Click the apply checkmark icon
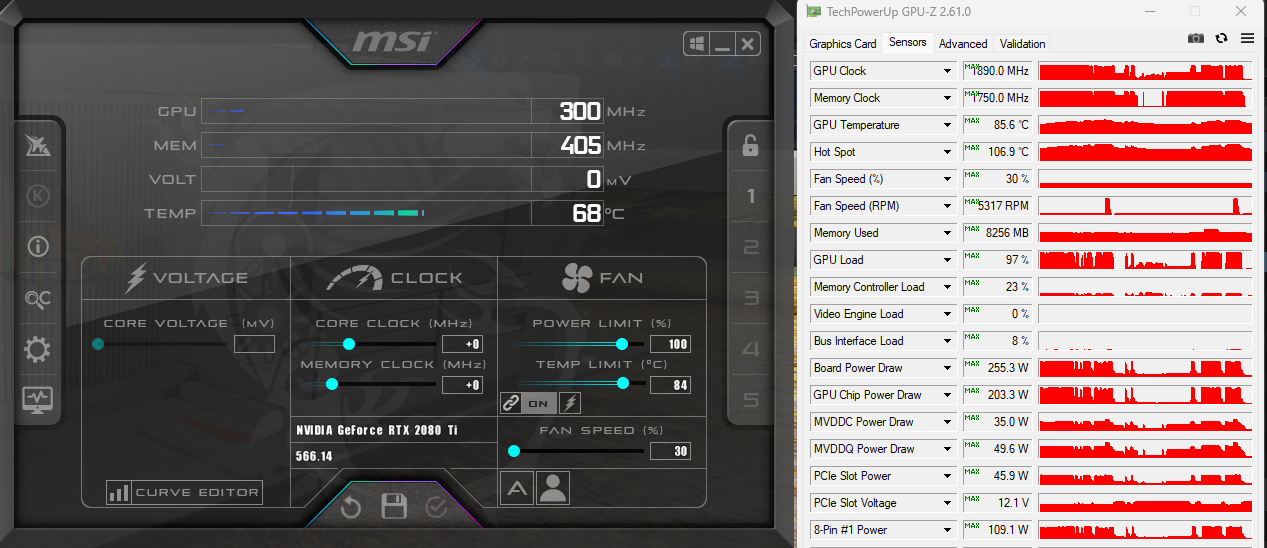1267x548 pixels. tap(436, 507)
